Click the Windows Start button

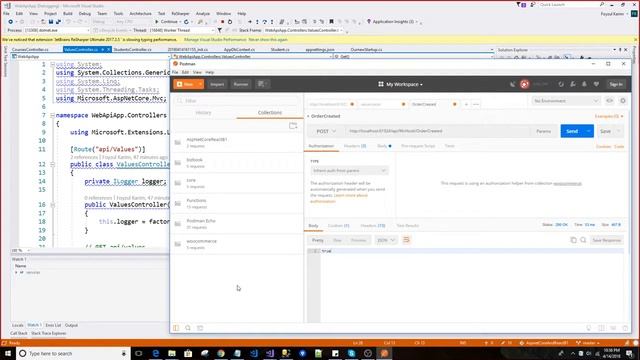coord(8,353)
